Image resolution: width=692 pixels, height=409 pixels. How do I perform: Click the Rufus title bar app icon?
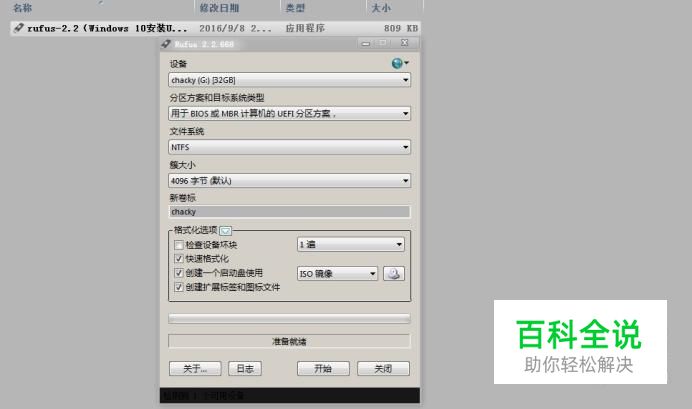[x=166, y=44]
